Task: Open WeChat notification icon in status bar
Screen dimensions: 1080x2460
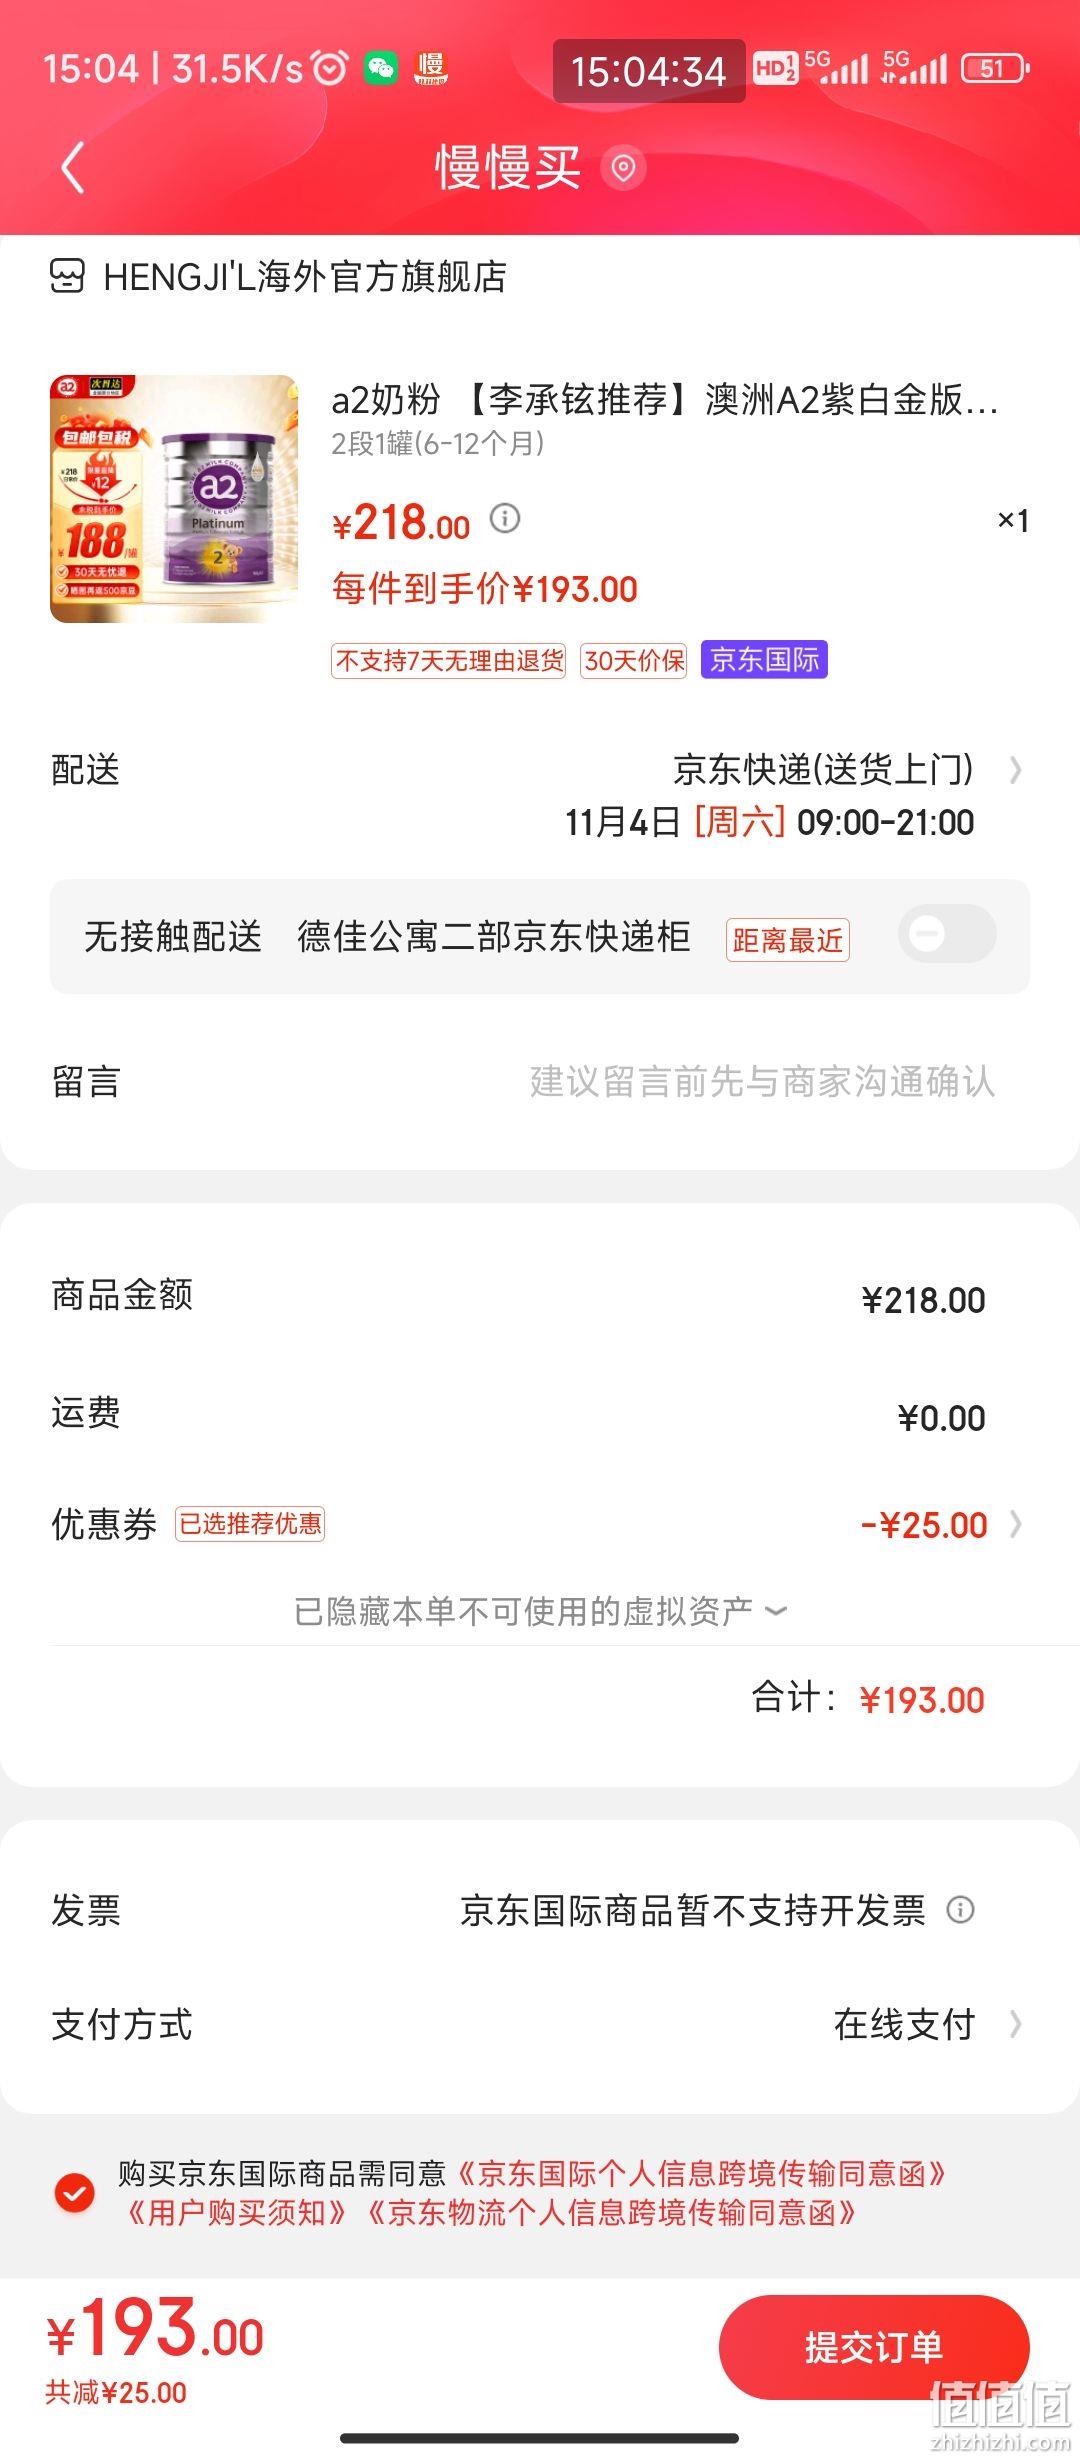Action: pos(381,68)
